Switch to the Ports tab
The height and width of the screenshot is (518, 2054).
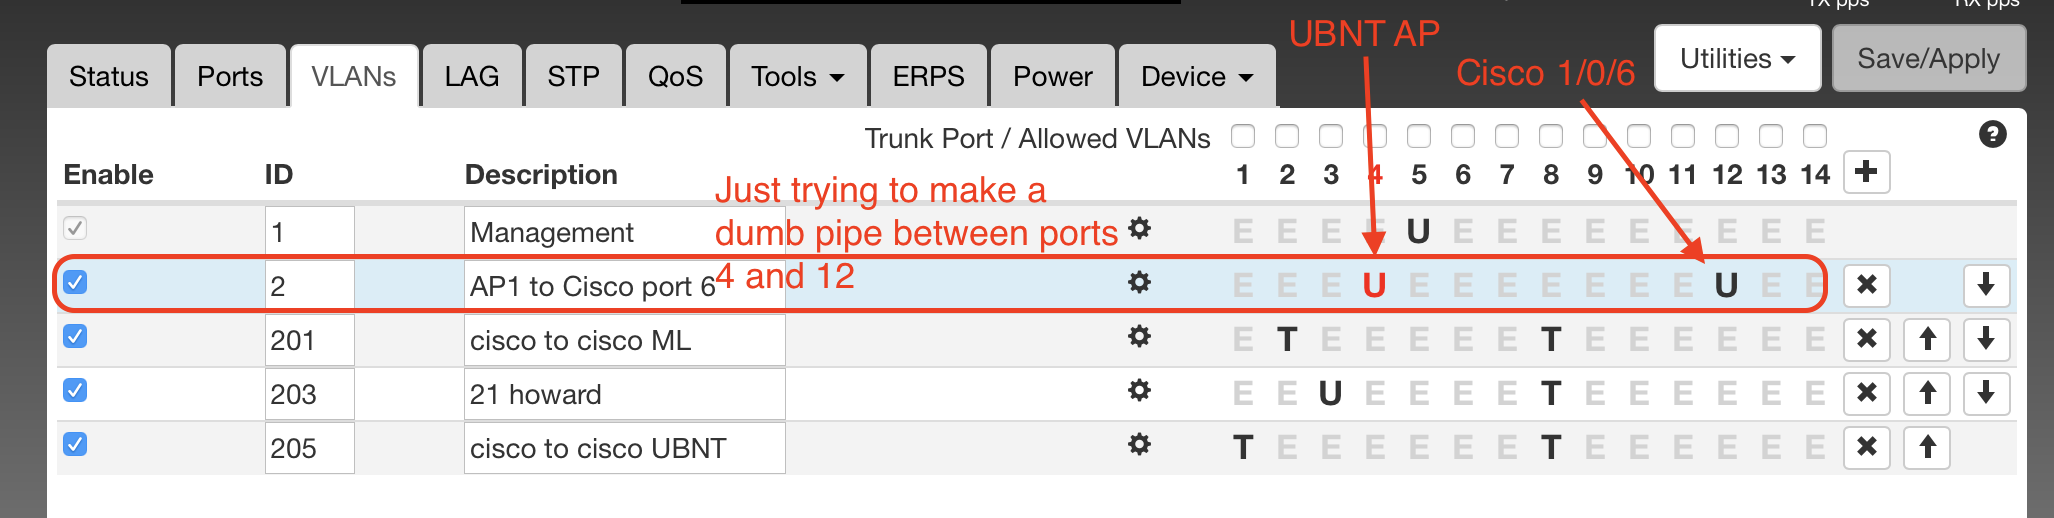coord(230,77)
